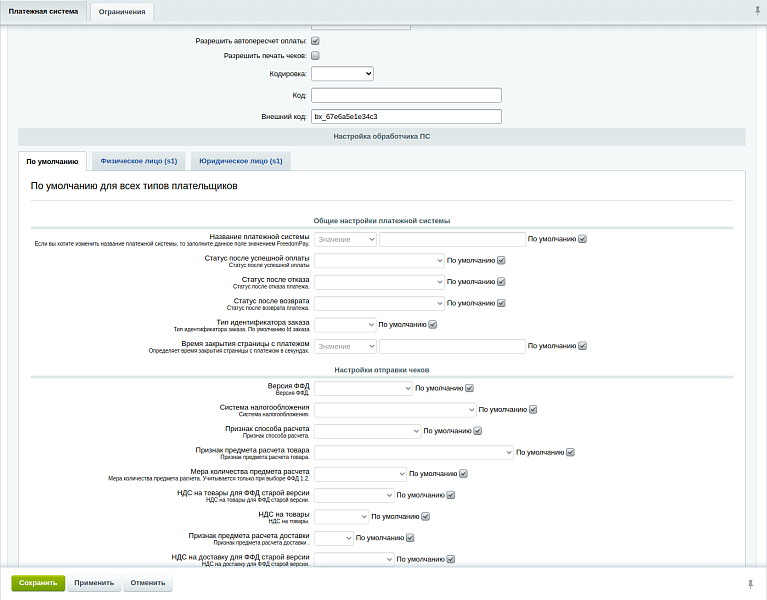
Task: Expand the 'Статус после успешной оплаты' dropdown
Action: click(379, 260)
